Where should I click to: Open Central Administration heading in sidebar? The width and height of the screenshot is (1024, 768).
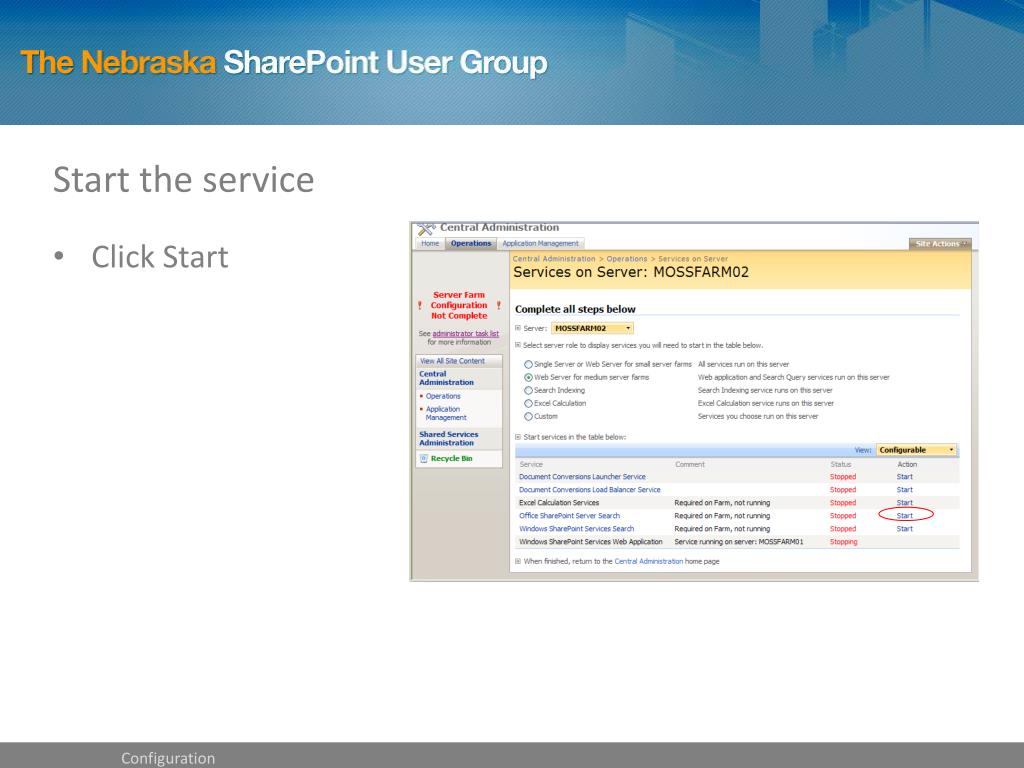click(x=447, y=378)
